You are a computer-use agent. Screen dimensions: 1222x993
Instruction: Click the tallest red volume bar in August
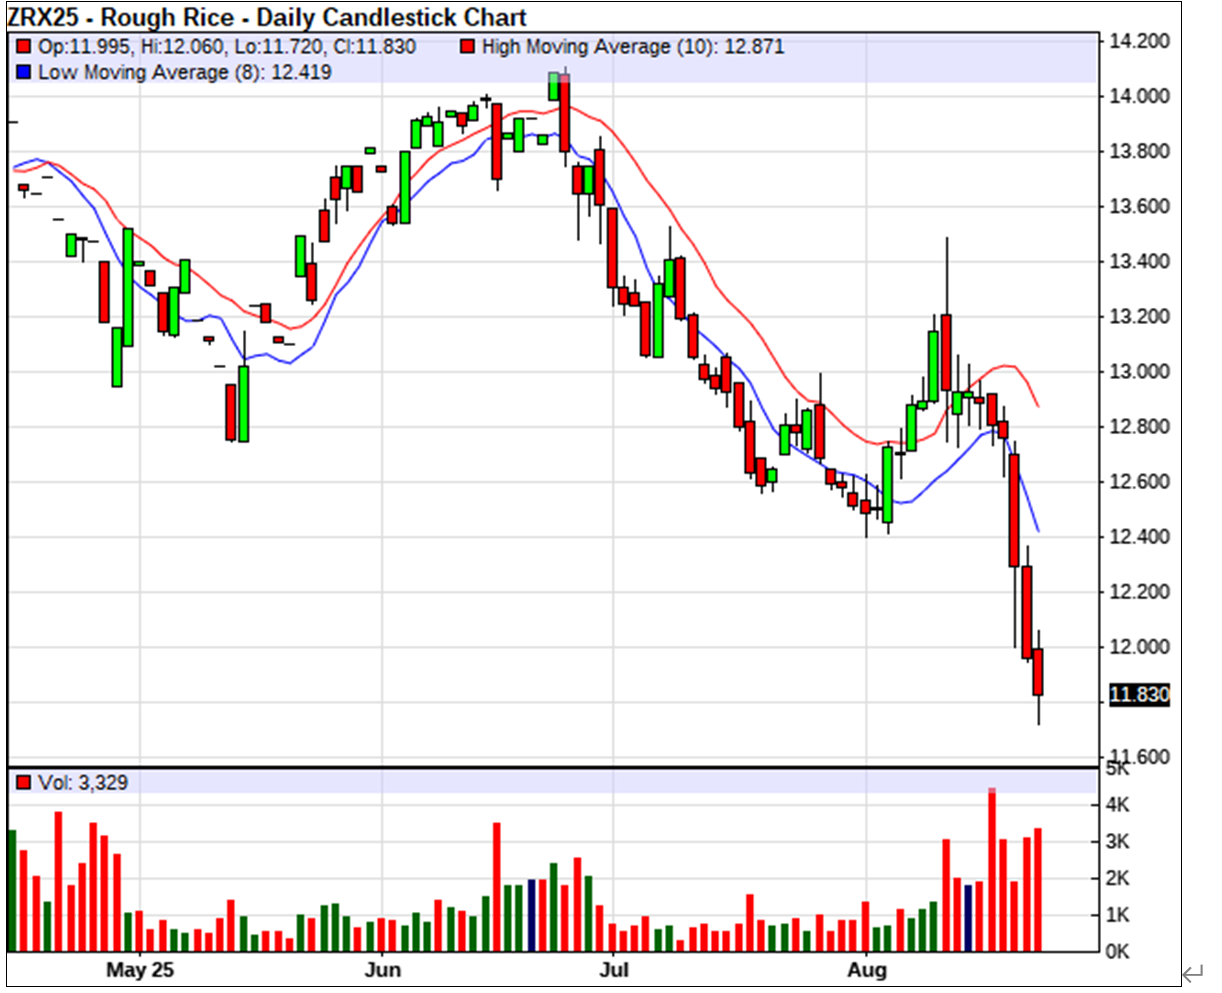[992, 870]
